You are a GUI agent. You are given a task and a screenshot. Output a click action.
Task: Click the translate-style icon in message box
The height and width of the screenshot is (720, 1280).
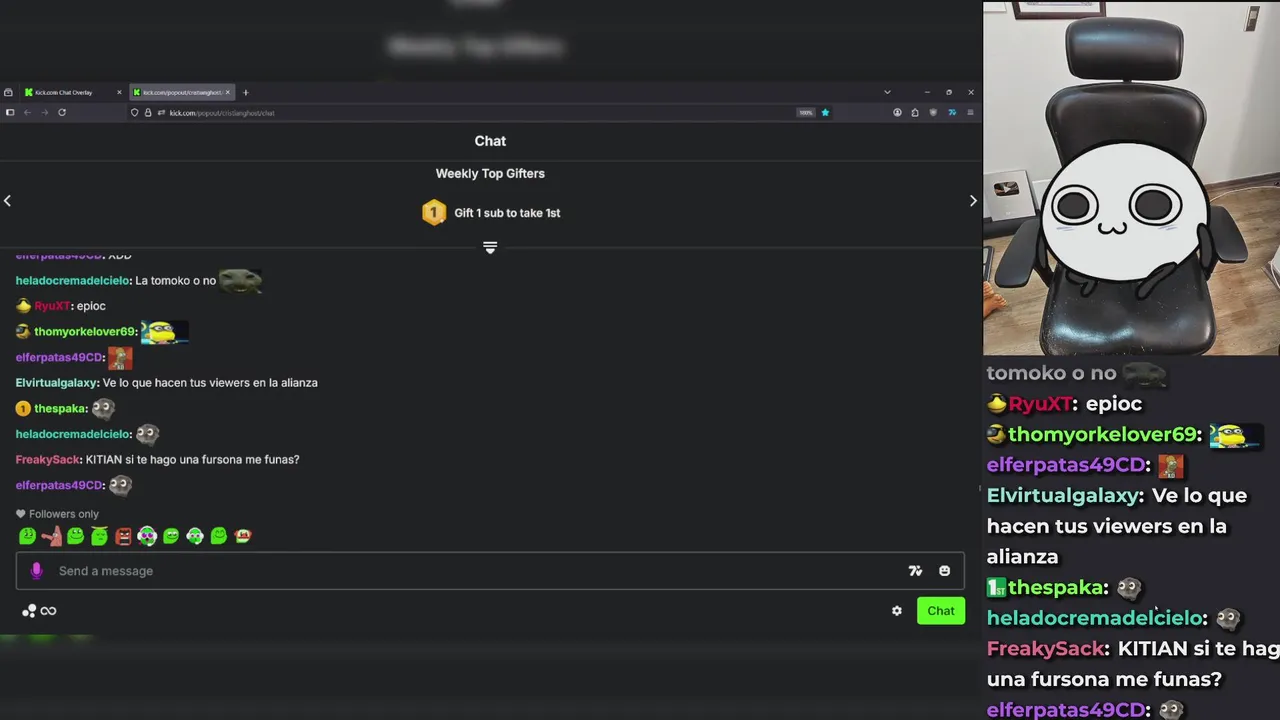pos(915,571)
